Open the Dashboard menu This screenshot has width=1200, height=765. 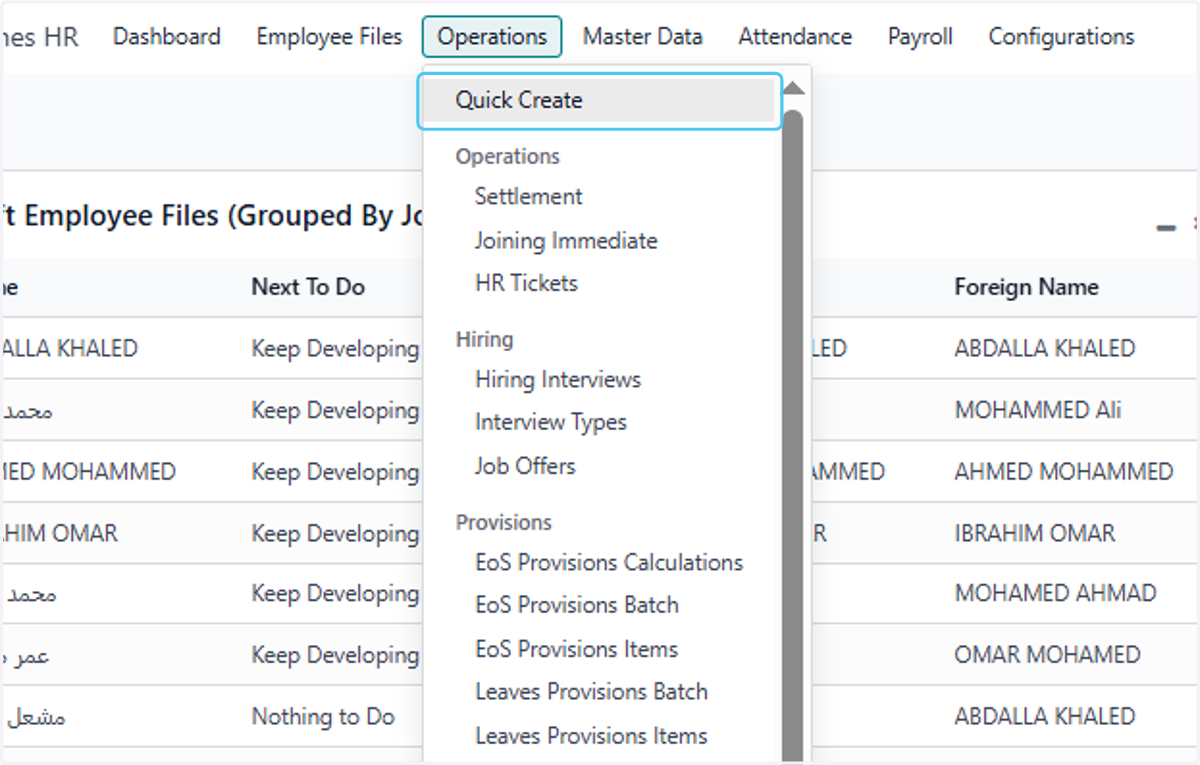point(166,37)
